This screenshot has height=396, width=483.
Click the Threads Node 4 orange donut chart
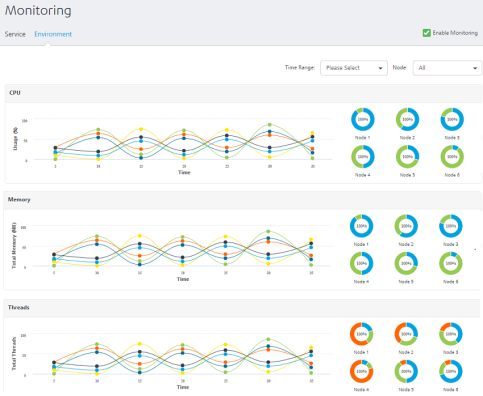(361, 371)
